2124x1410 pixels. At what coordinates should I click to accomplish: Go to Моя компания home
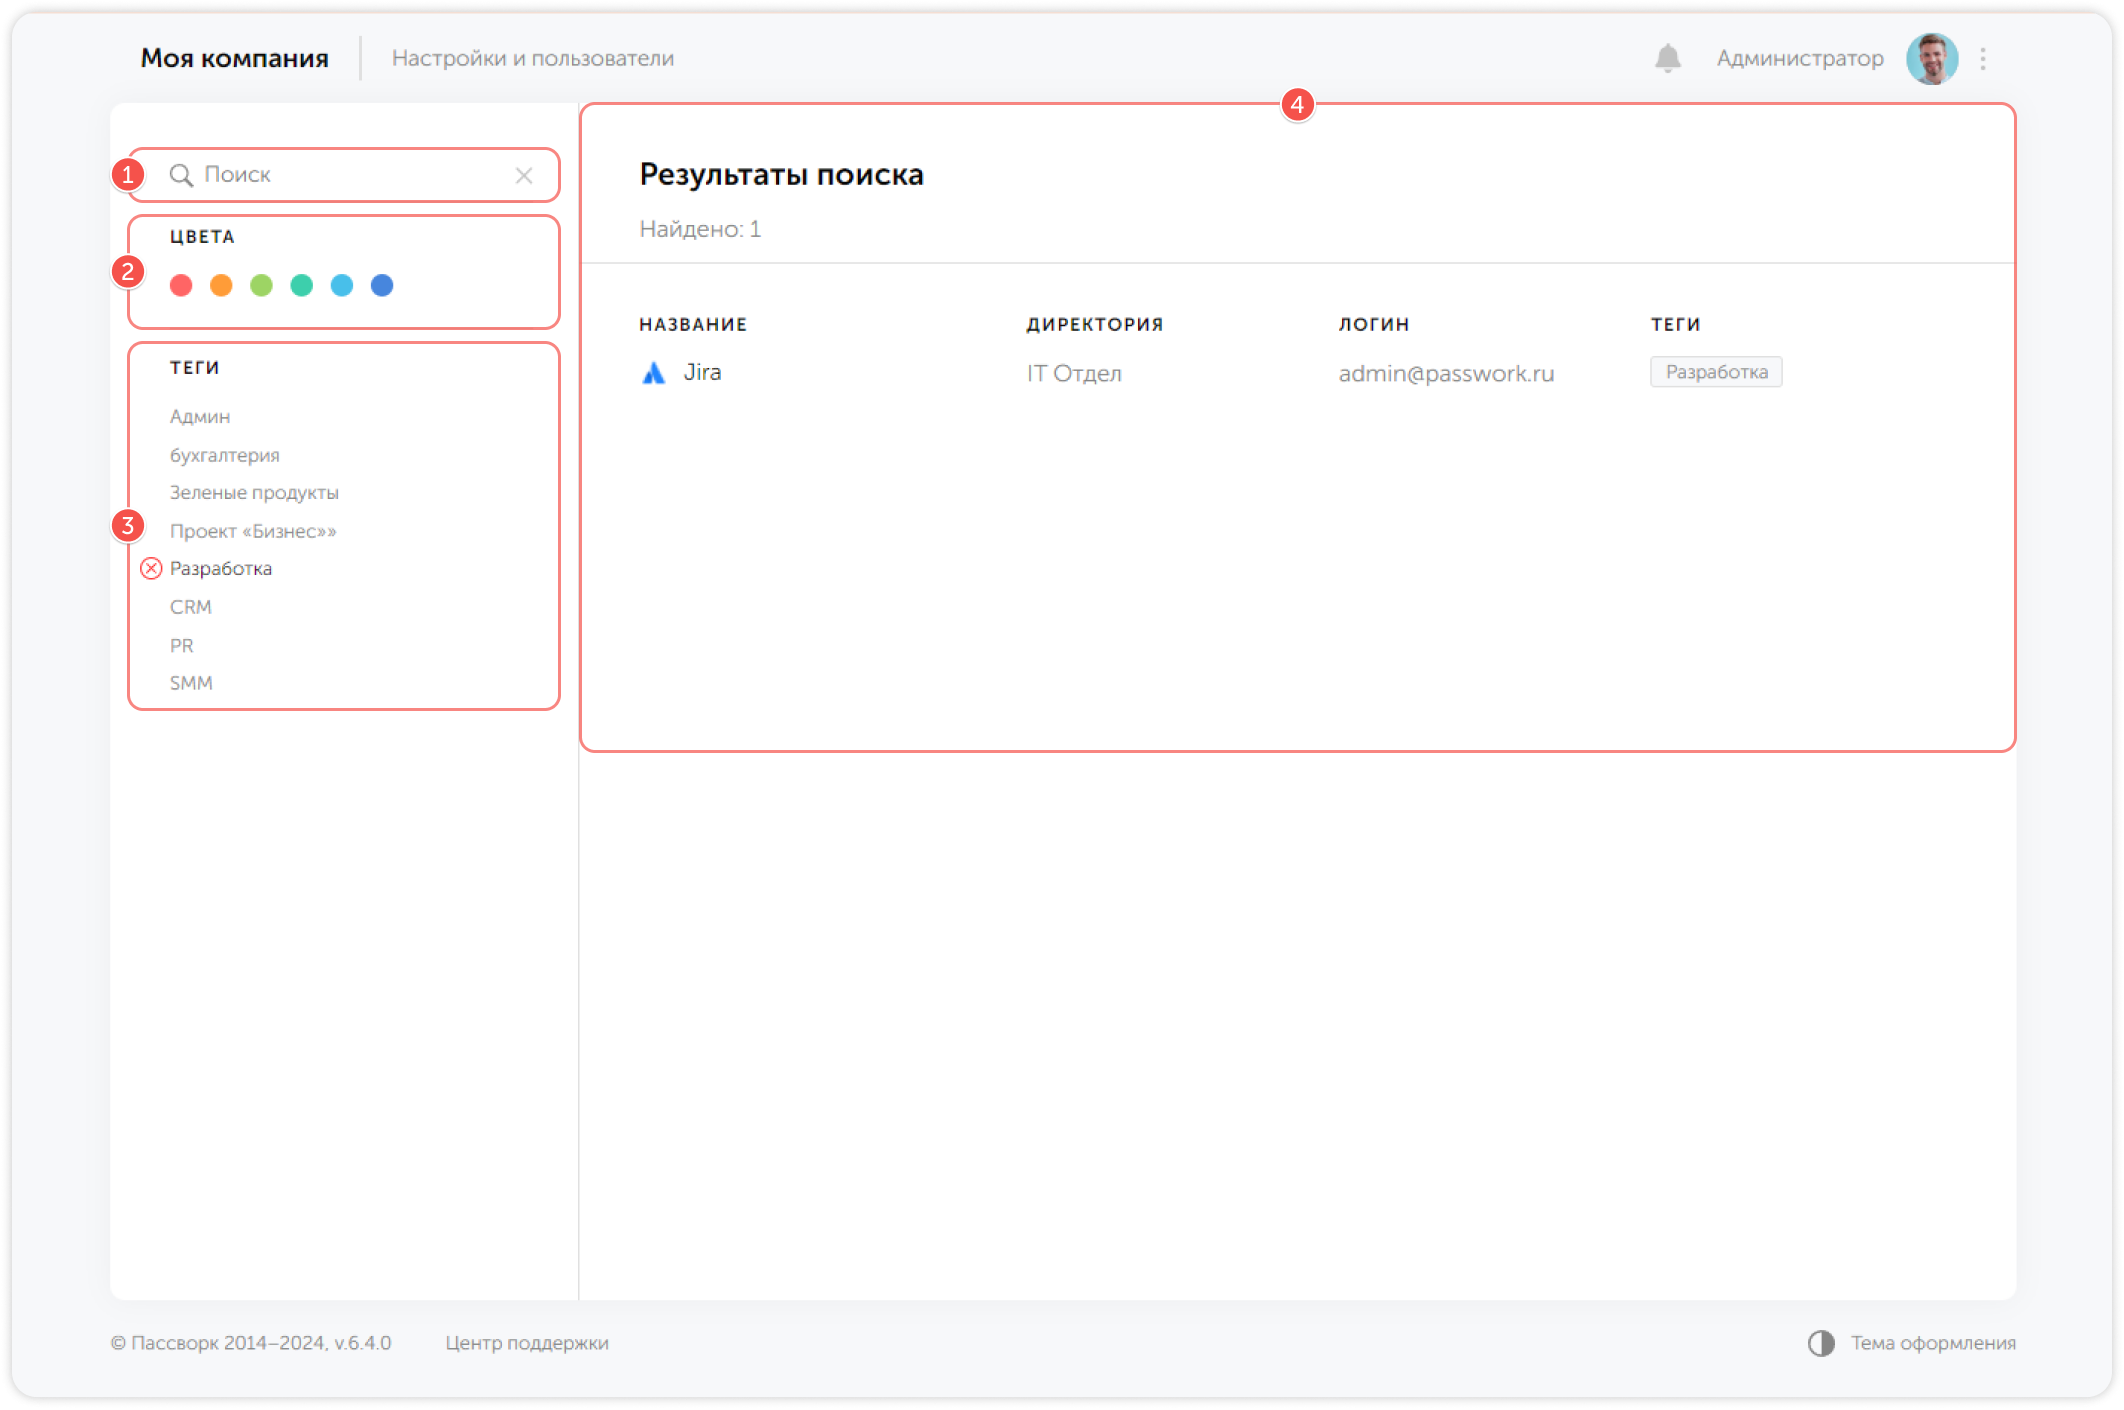[x=235, y=58]
